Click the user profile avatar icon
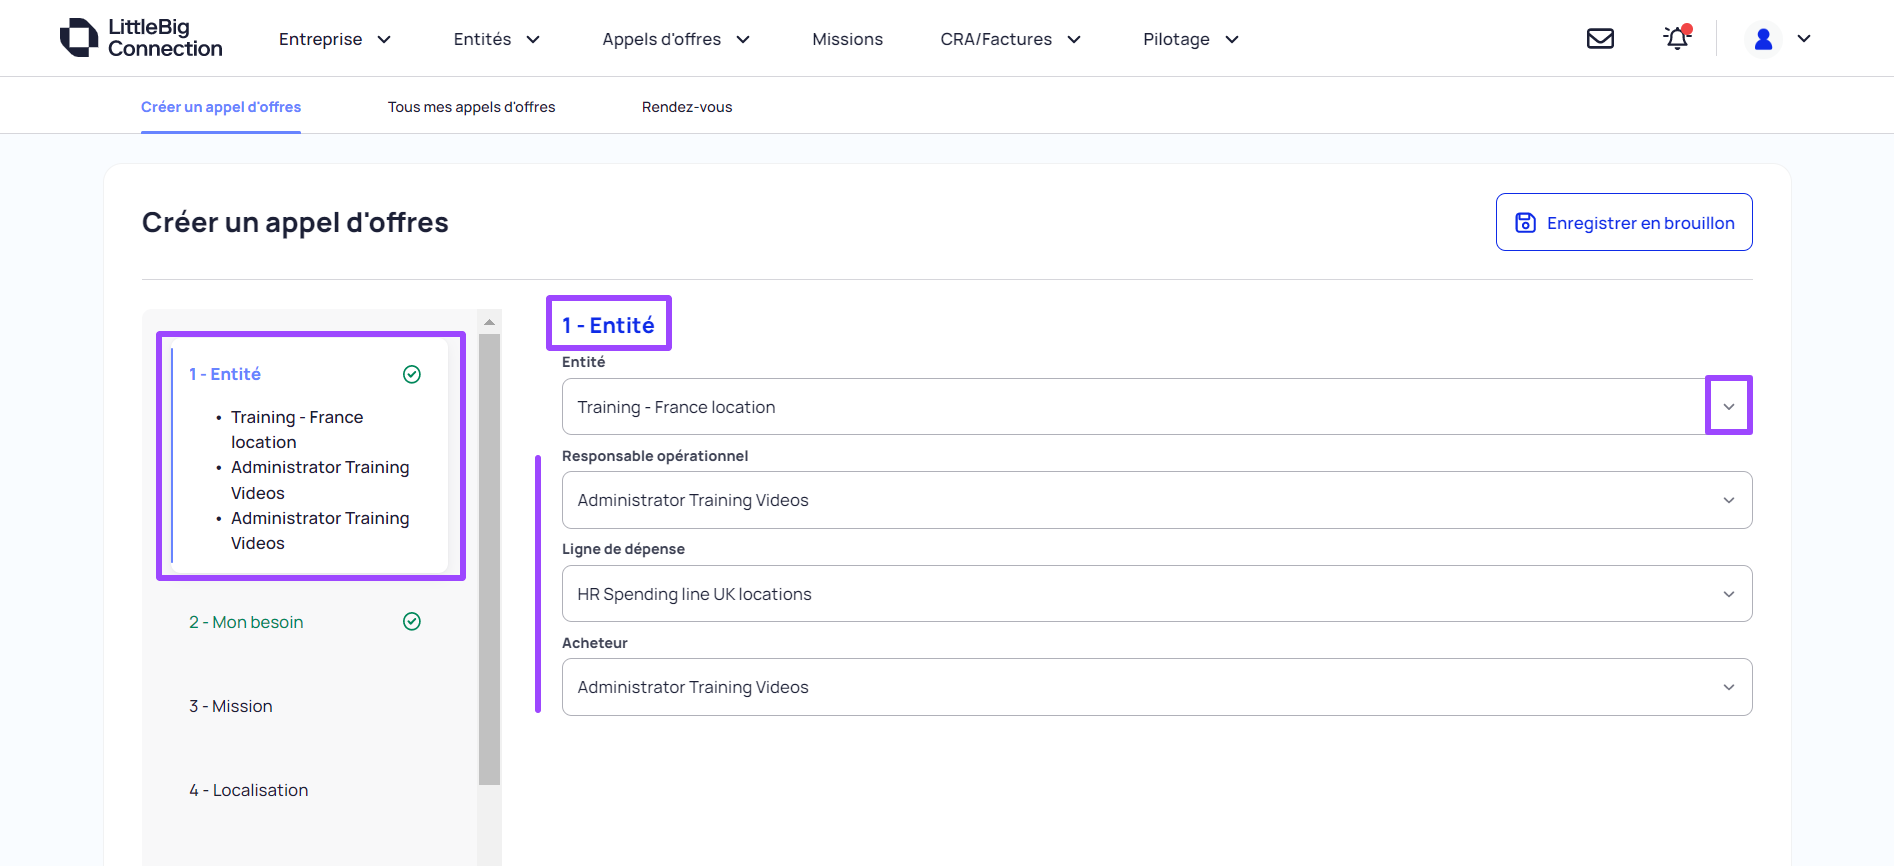 1763,39
